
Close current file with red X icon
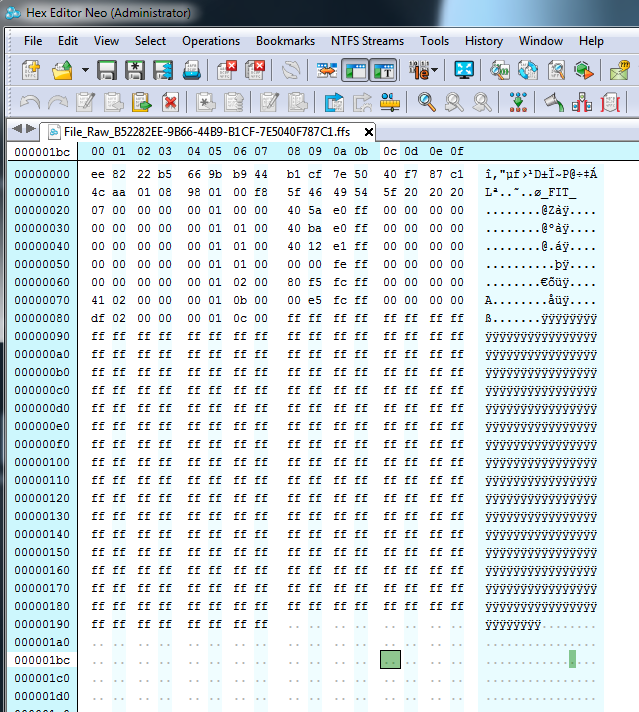(x=227, y=70)
